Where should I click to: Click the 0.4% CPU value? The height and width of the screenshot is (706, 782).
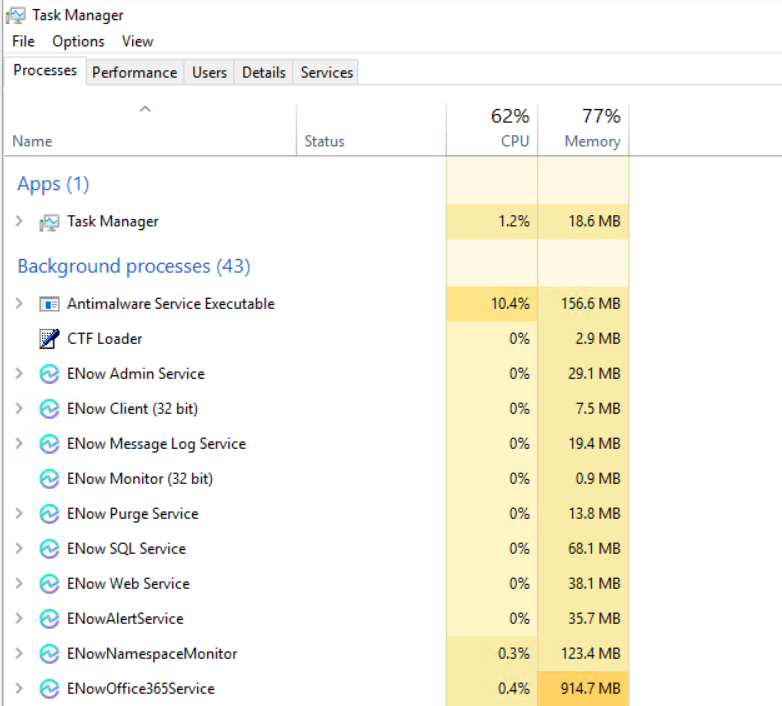click(514, 689)
